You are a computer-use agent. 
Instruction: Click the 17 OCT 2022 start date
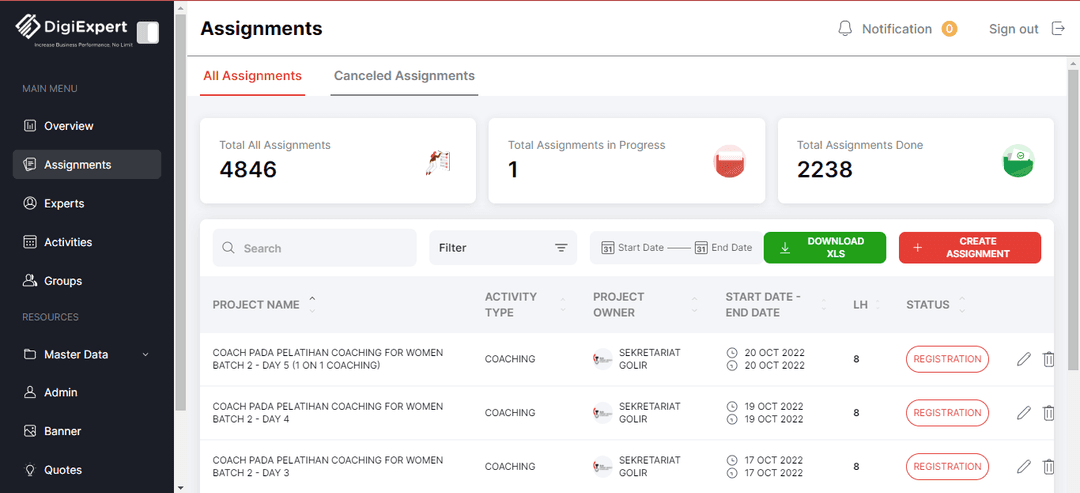coord(773,460)
